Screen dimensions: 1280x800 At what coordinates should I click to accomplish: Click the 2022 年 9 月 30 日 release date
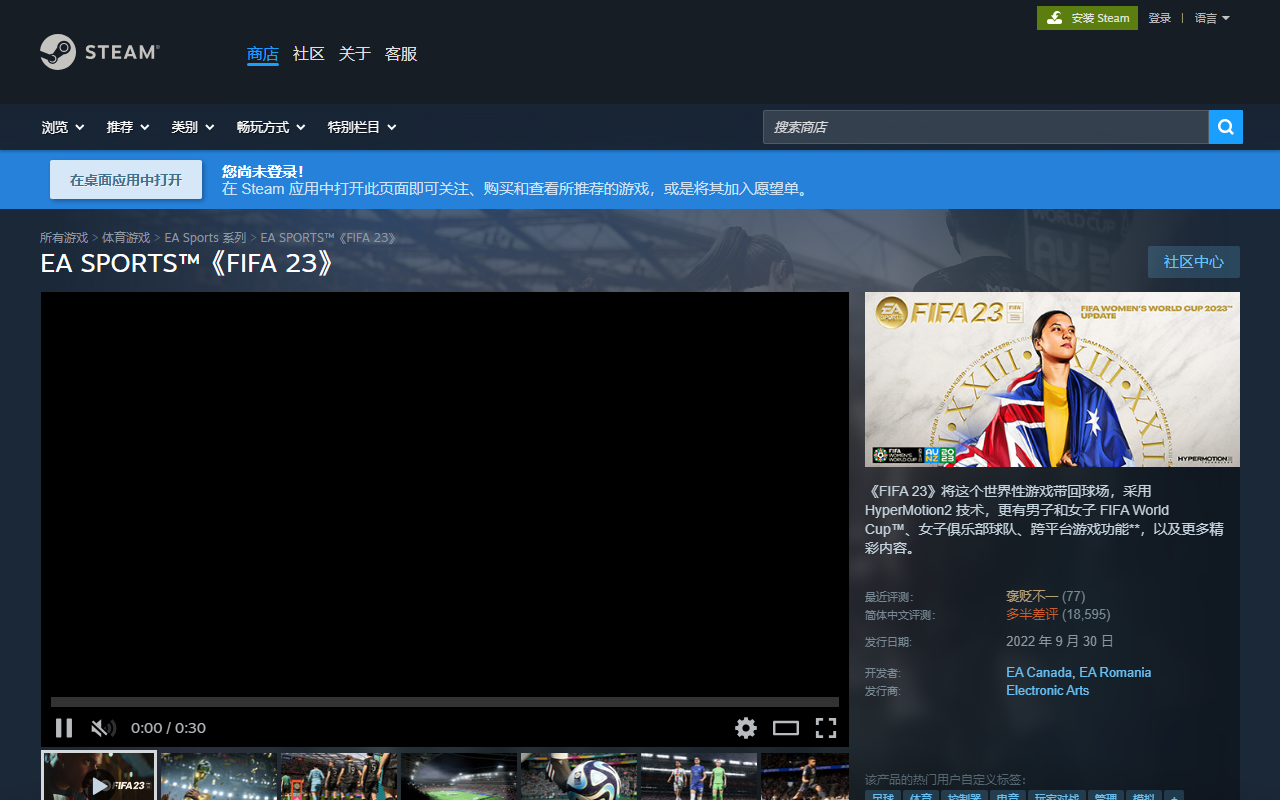click(x=1060, y=641)
